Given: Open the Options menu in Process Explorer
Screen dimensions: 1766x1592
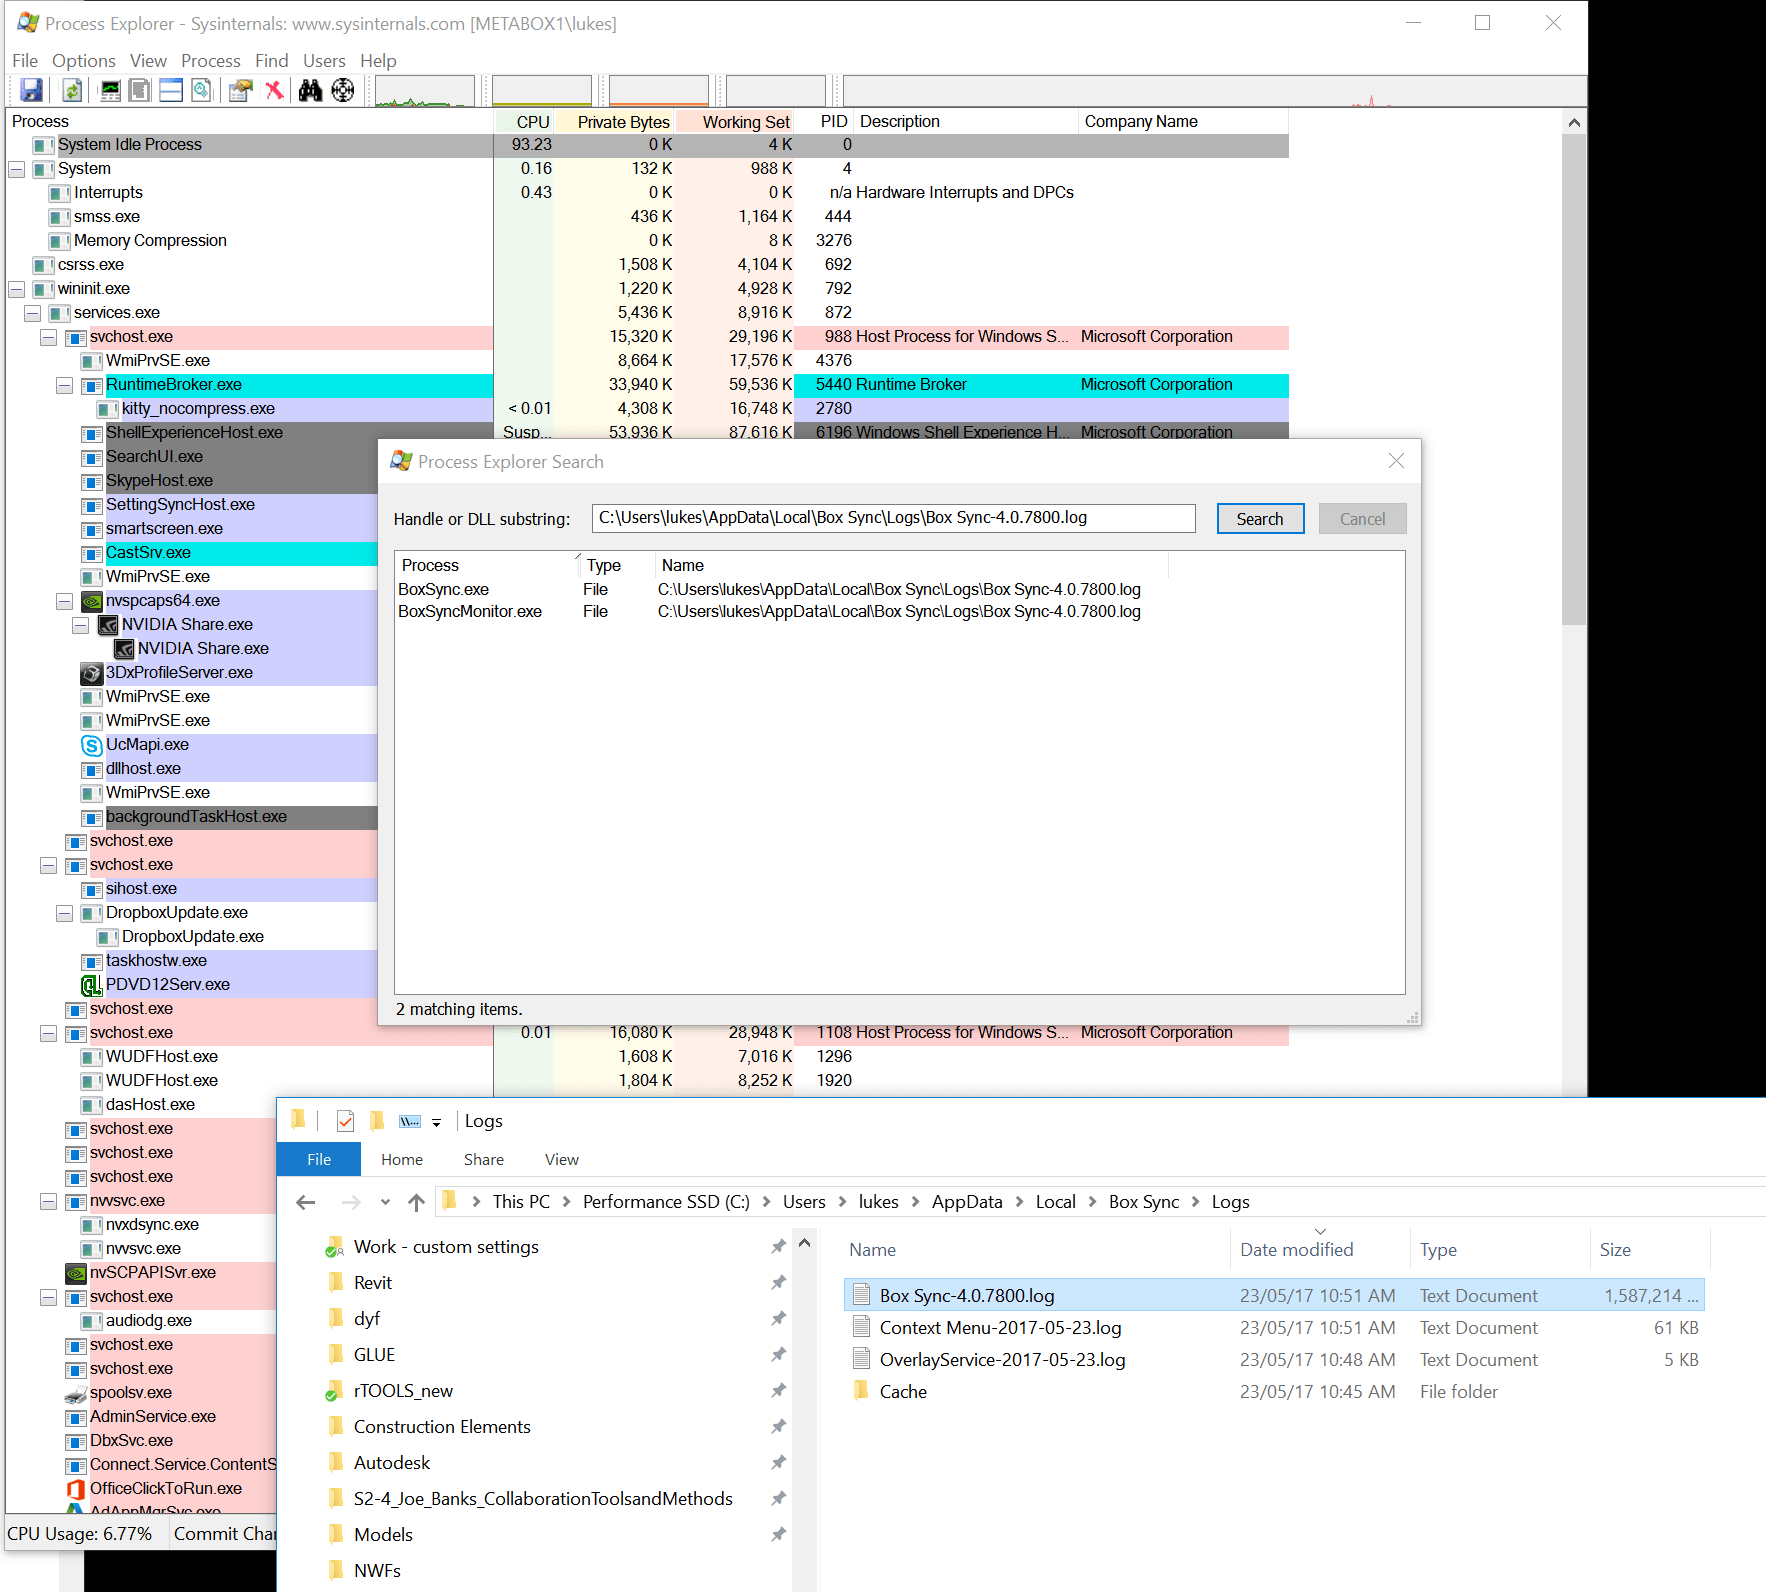Looking at the screenshot, I should [x=83, y=60].
